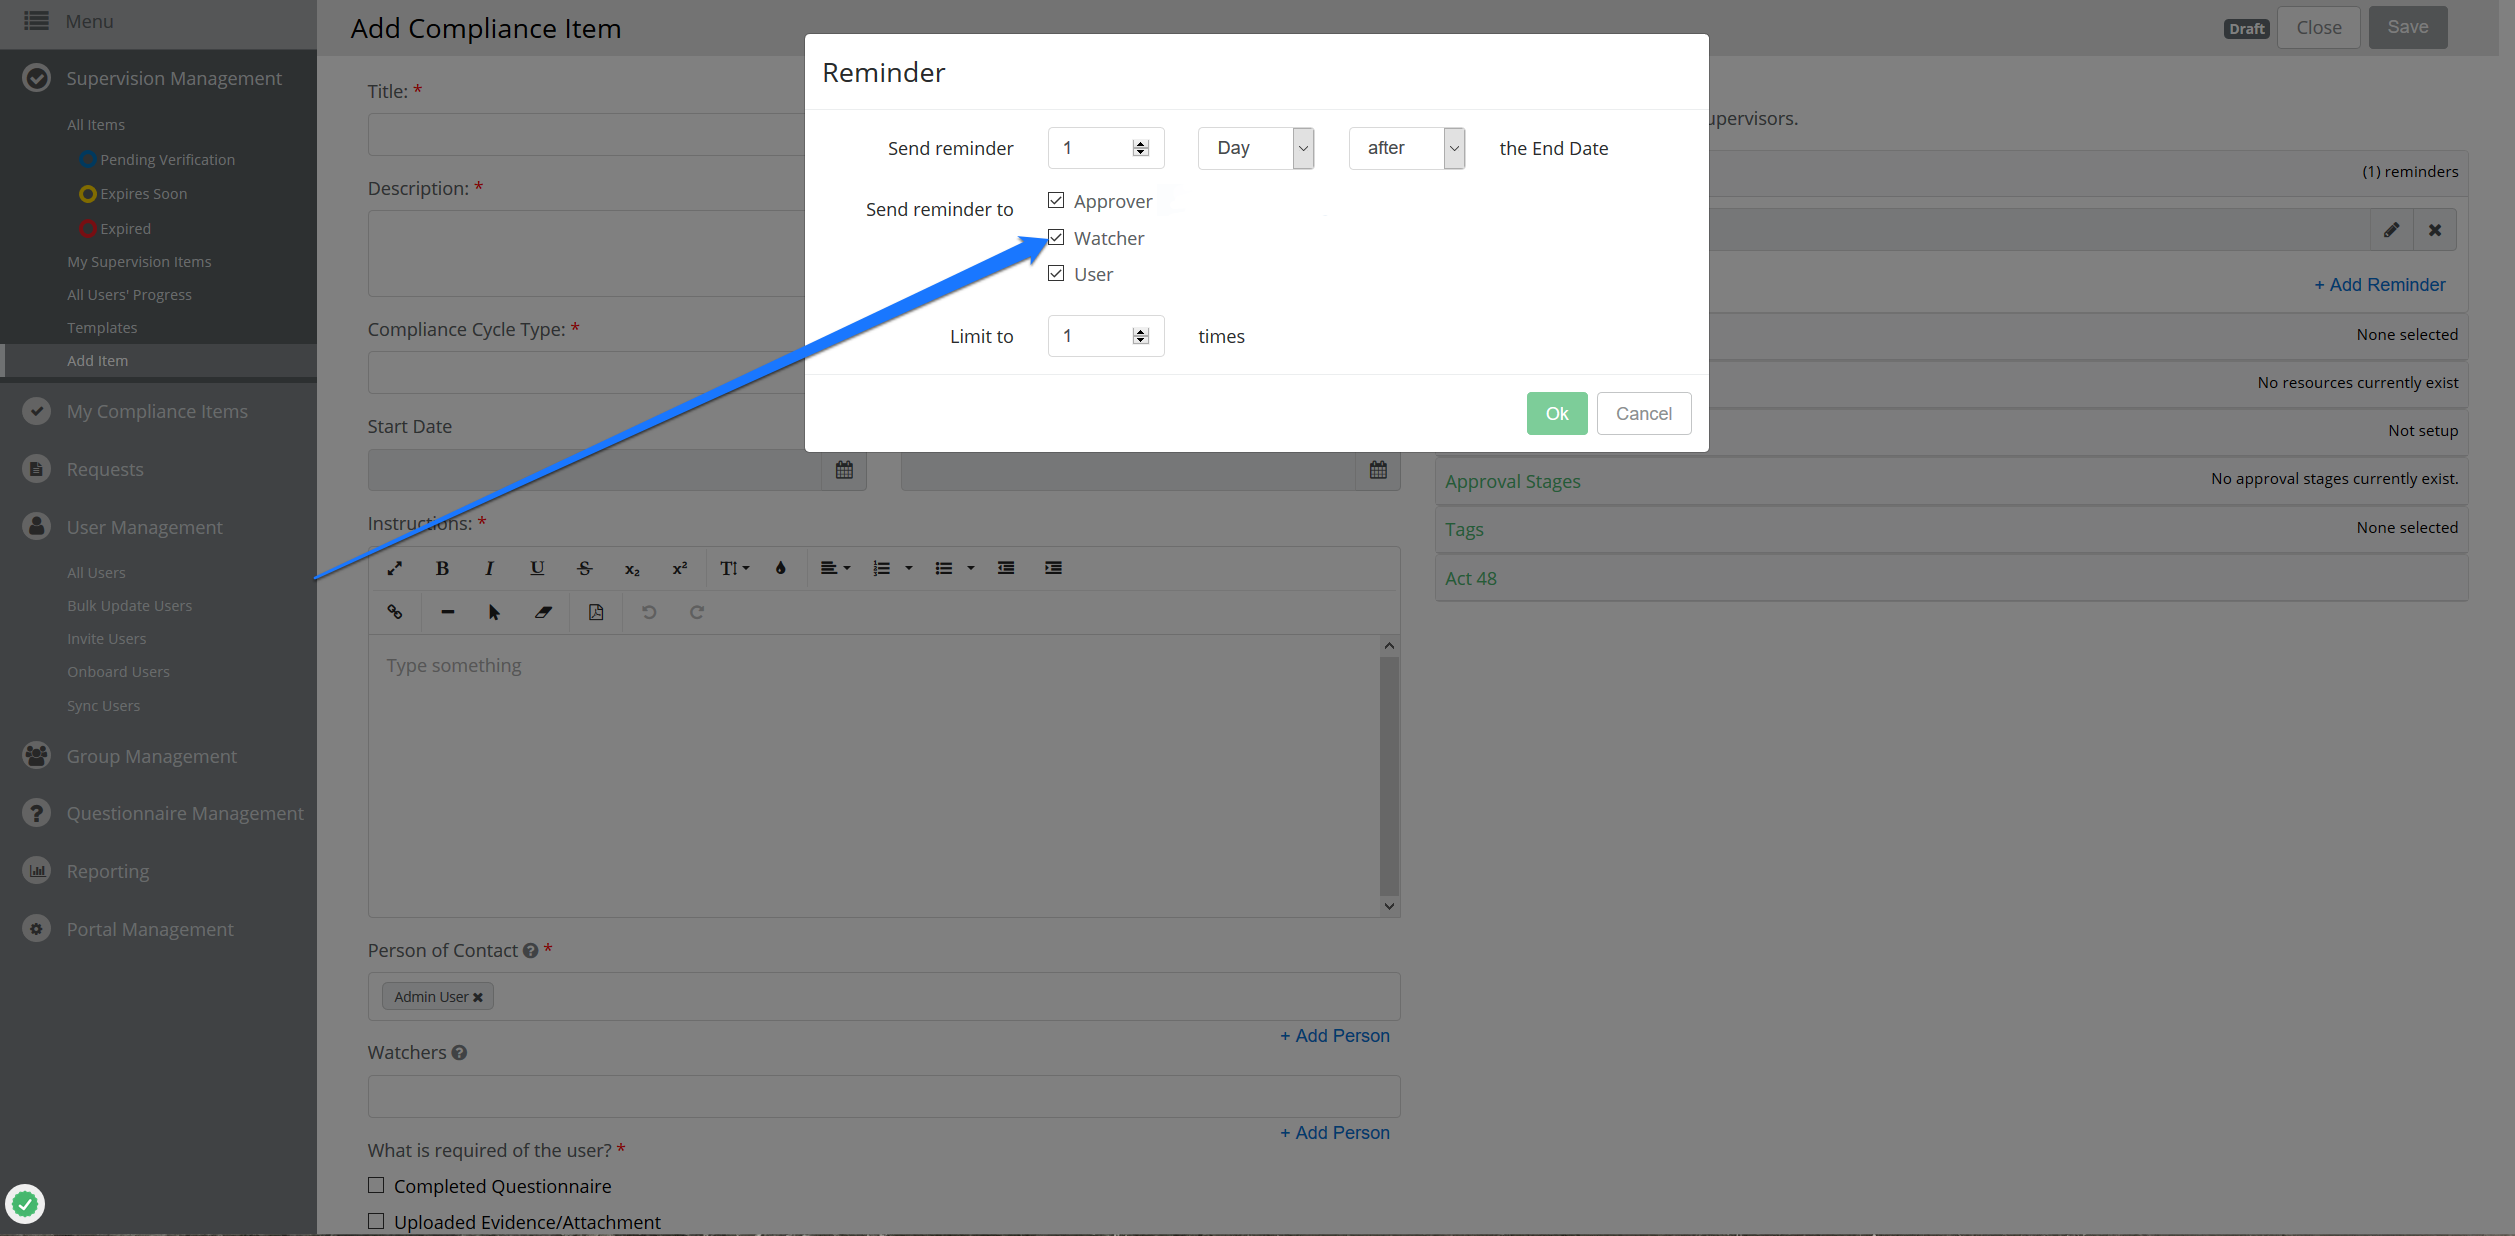Confirm reminder with Ok button

1556,413
